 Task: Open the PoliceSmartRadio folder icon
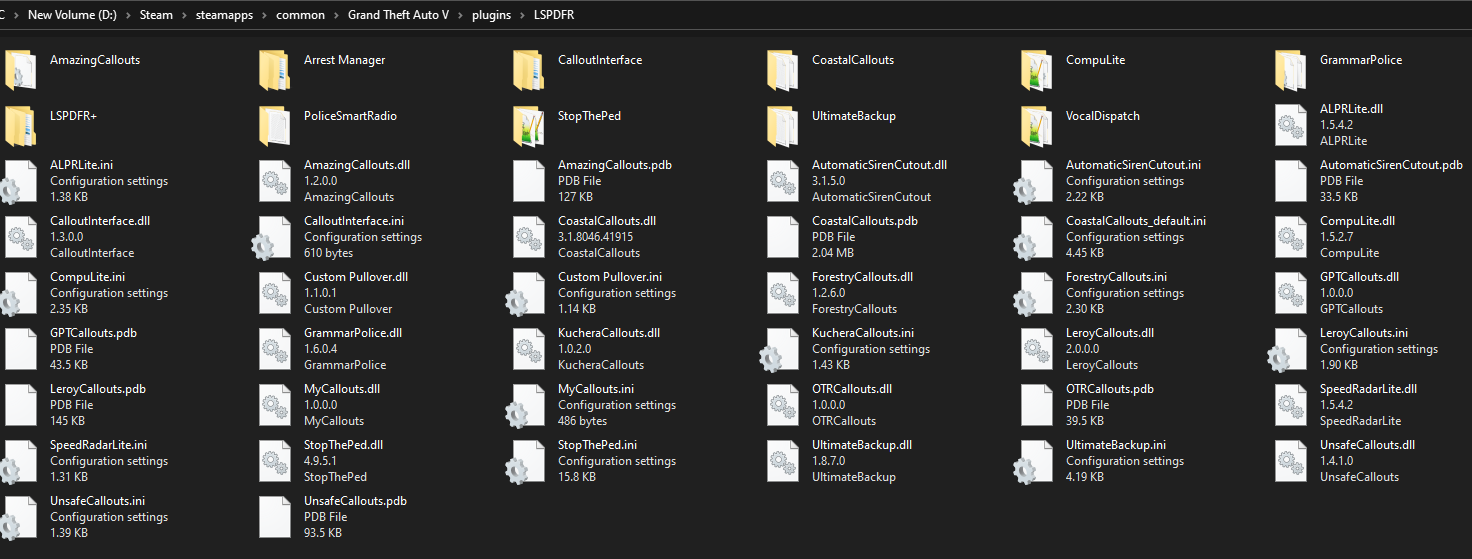pyautogui.click(x=274, y=125)
